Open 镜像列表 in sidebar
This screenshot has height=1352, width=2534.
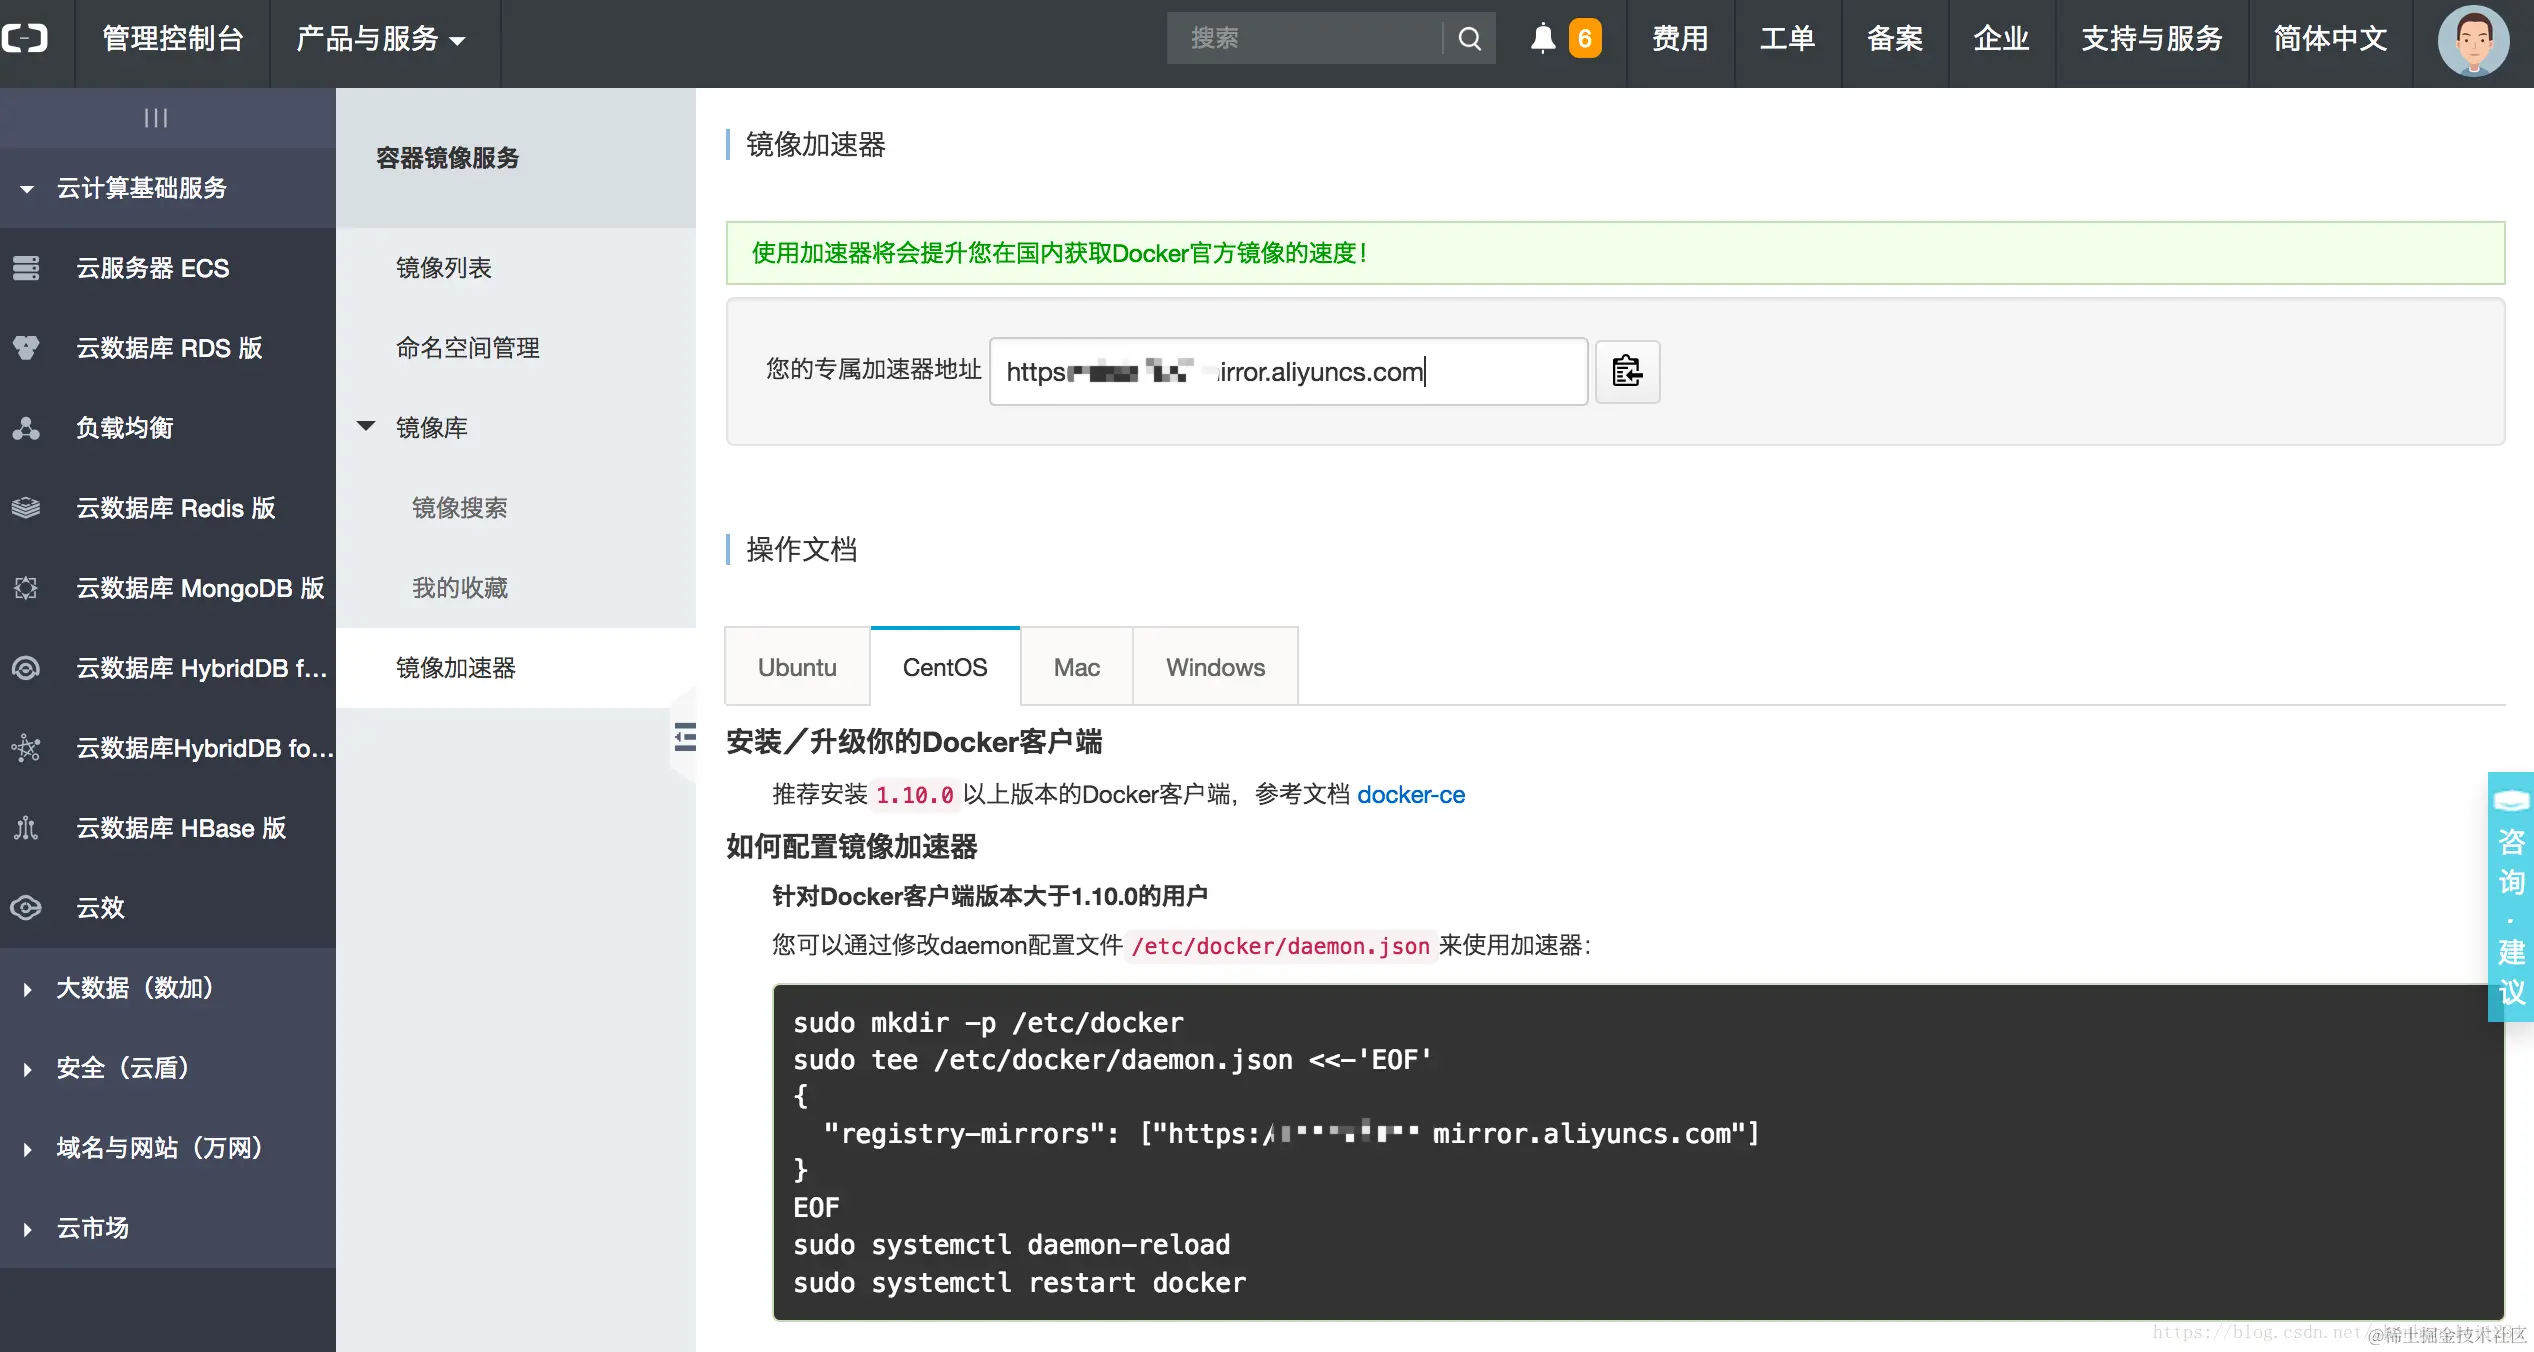444,268
